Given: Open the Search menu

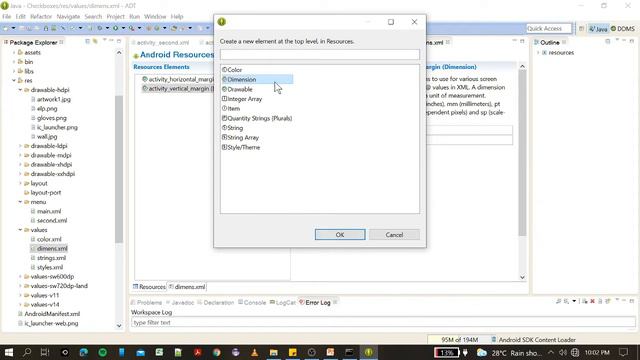Looking at the screenshot, I should (x=93, y=17).
